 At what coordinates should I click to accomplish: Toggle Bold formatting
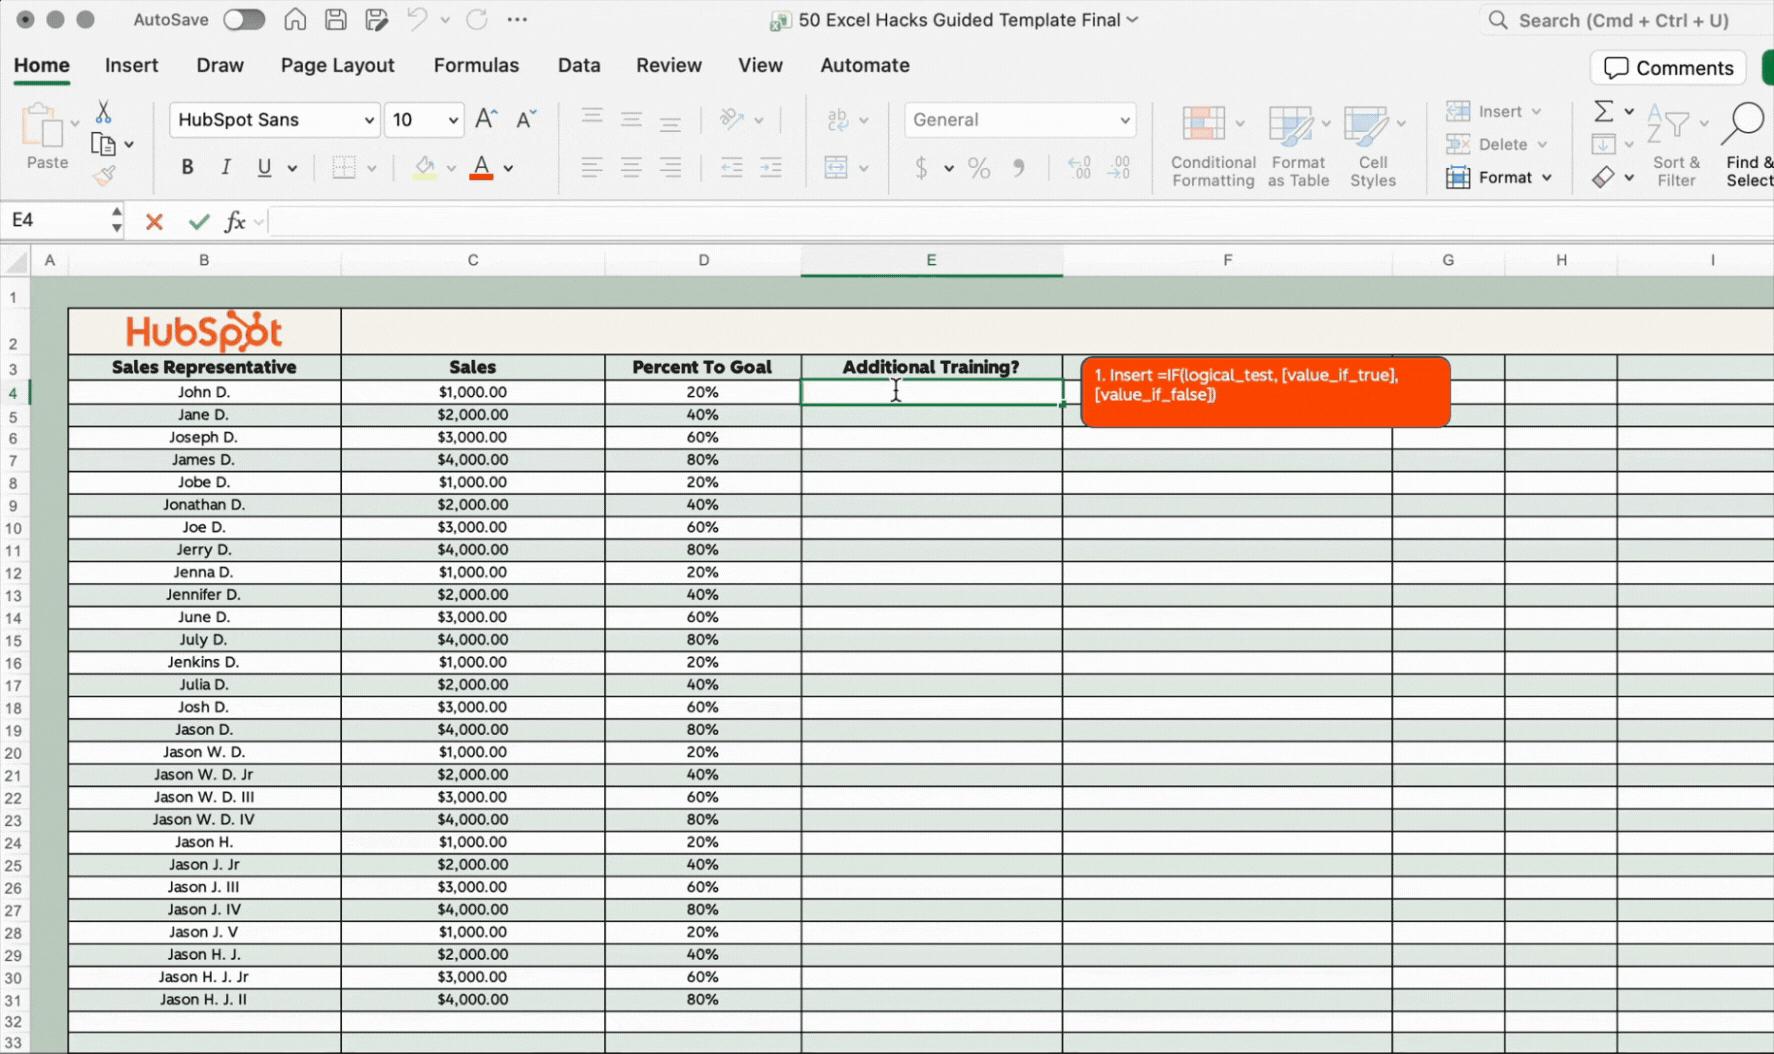tap(187, 168)
